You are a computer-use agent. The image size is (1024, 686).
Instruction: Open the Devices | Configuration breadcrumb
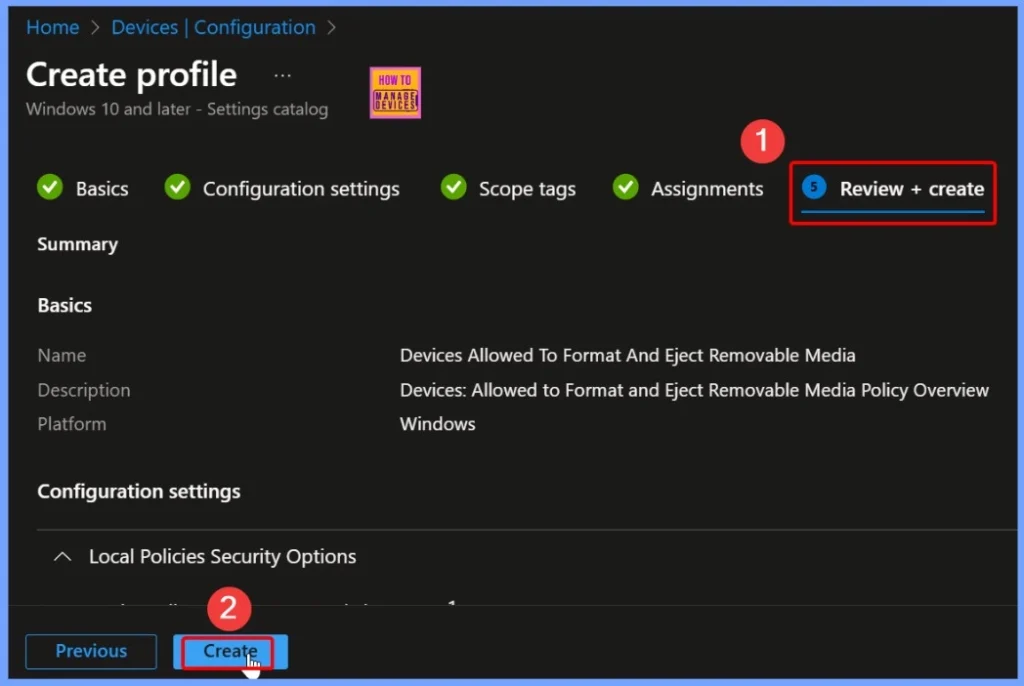point(213,28)
